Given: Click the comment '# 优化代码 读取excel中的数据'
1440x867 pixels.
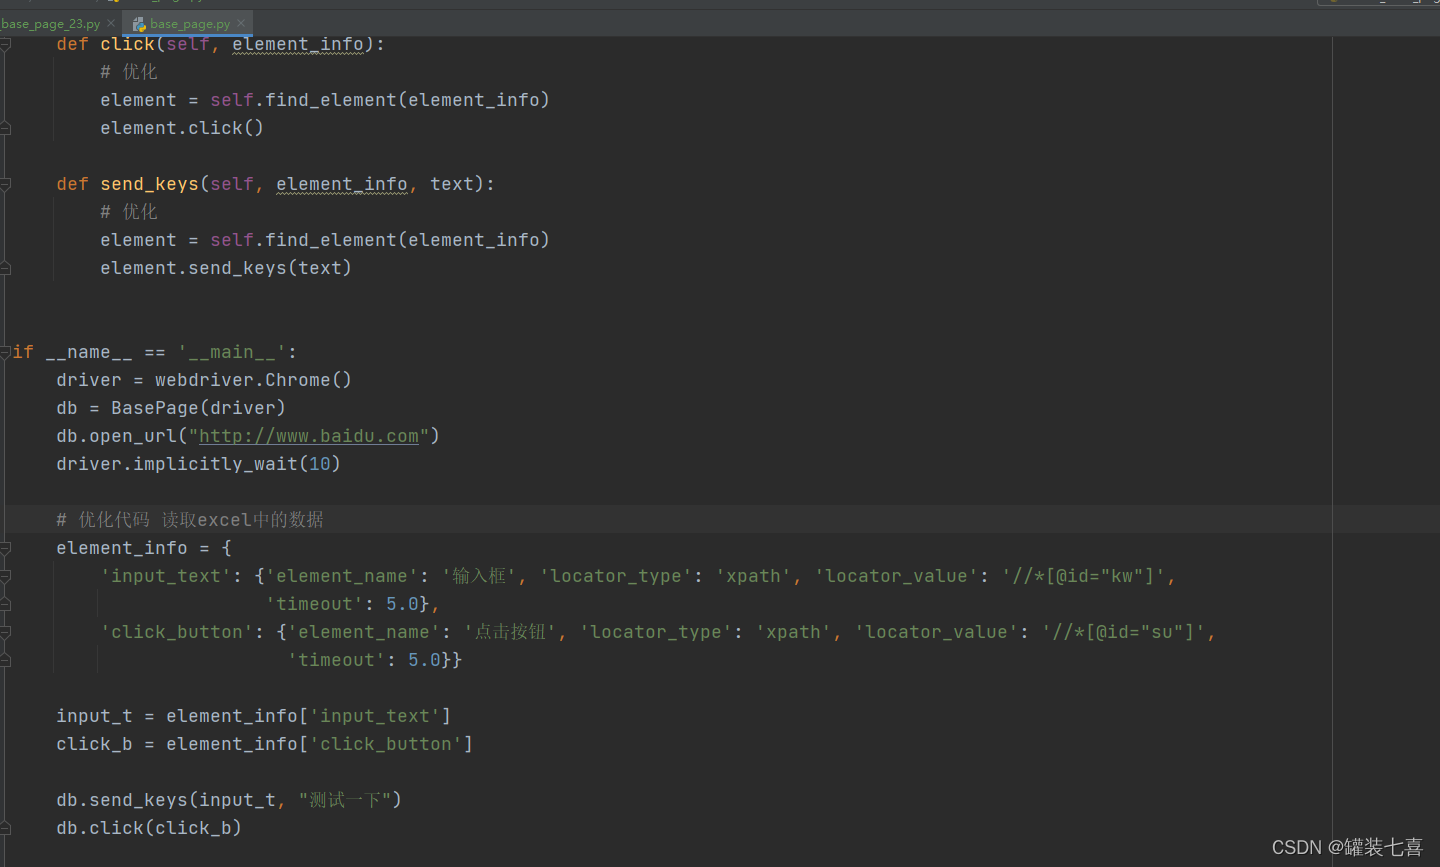Looking at the screenshot, I should 190,520.
